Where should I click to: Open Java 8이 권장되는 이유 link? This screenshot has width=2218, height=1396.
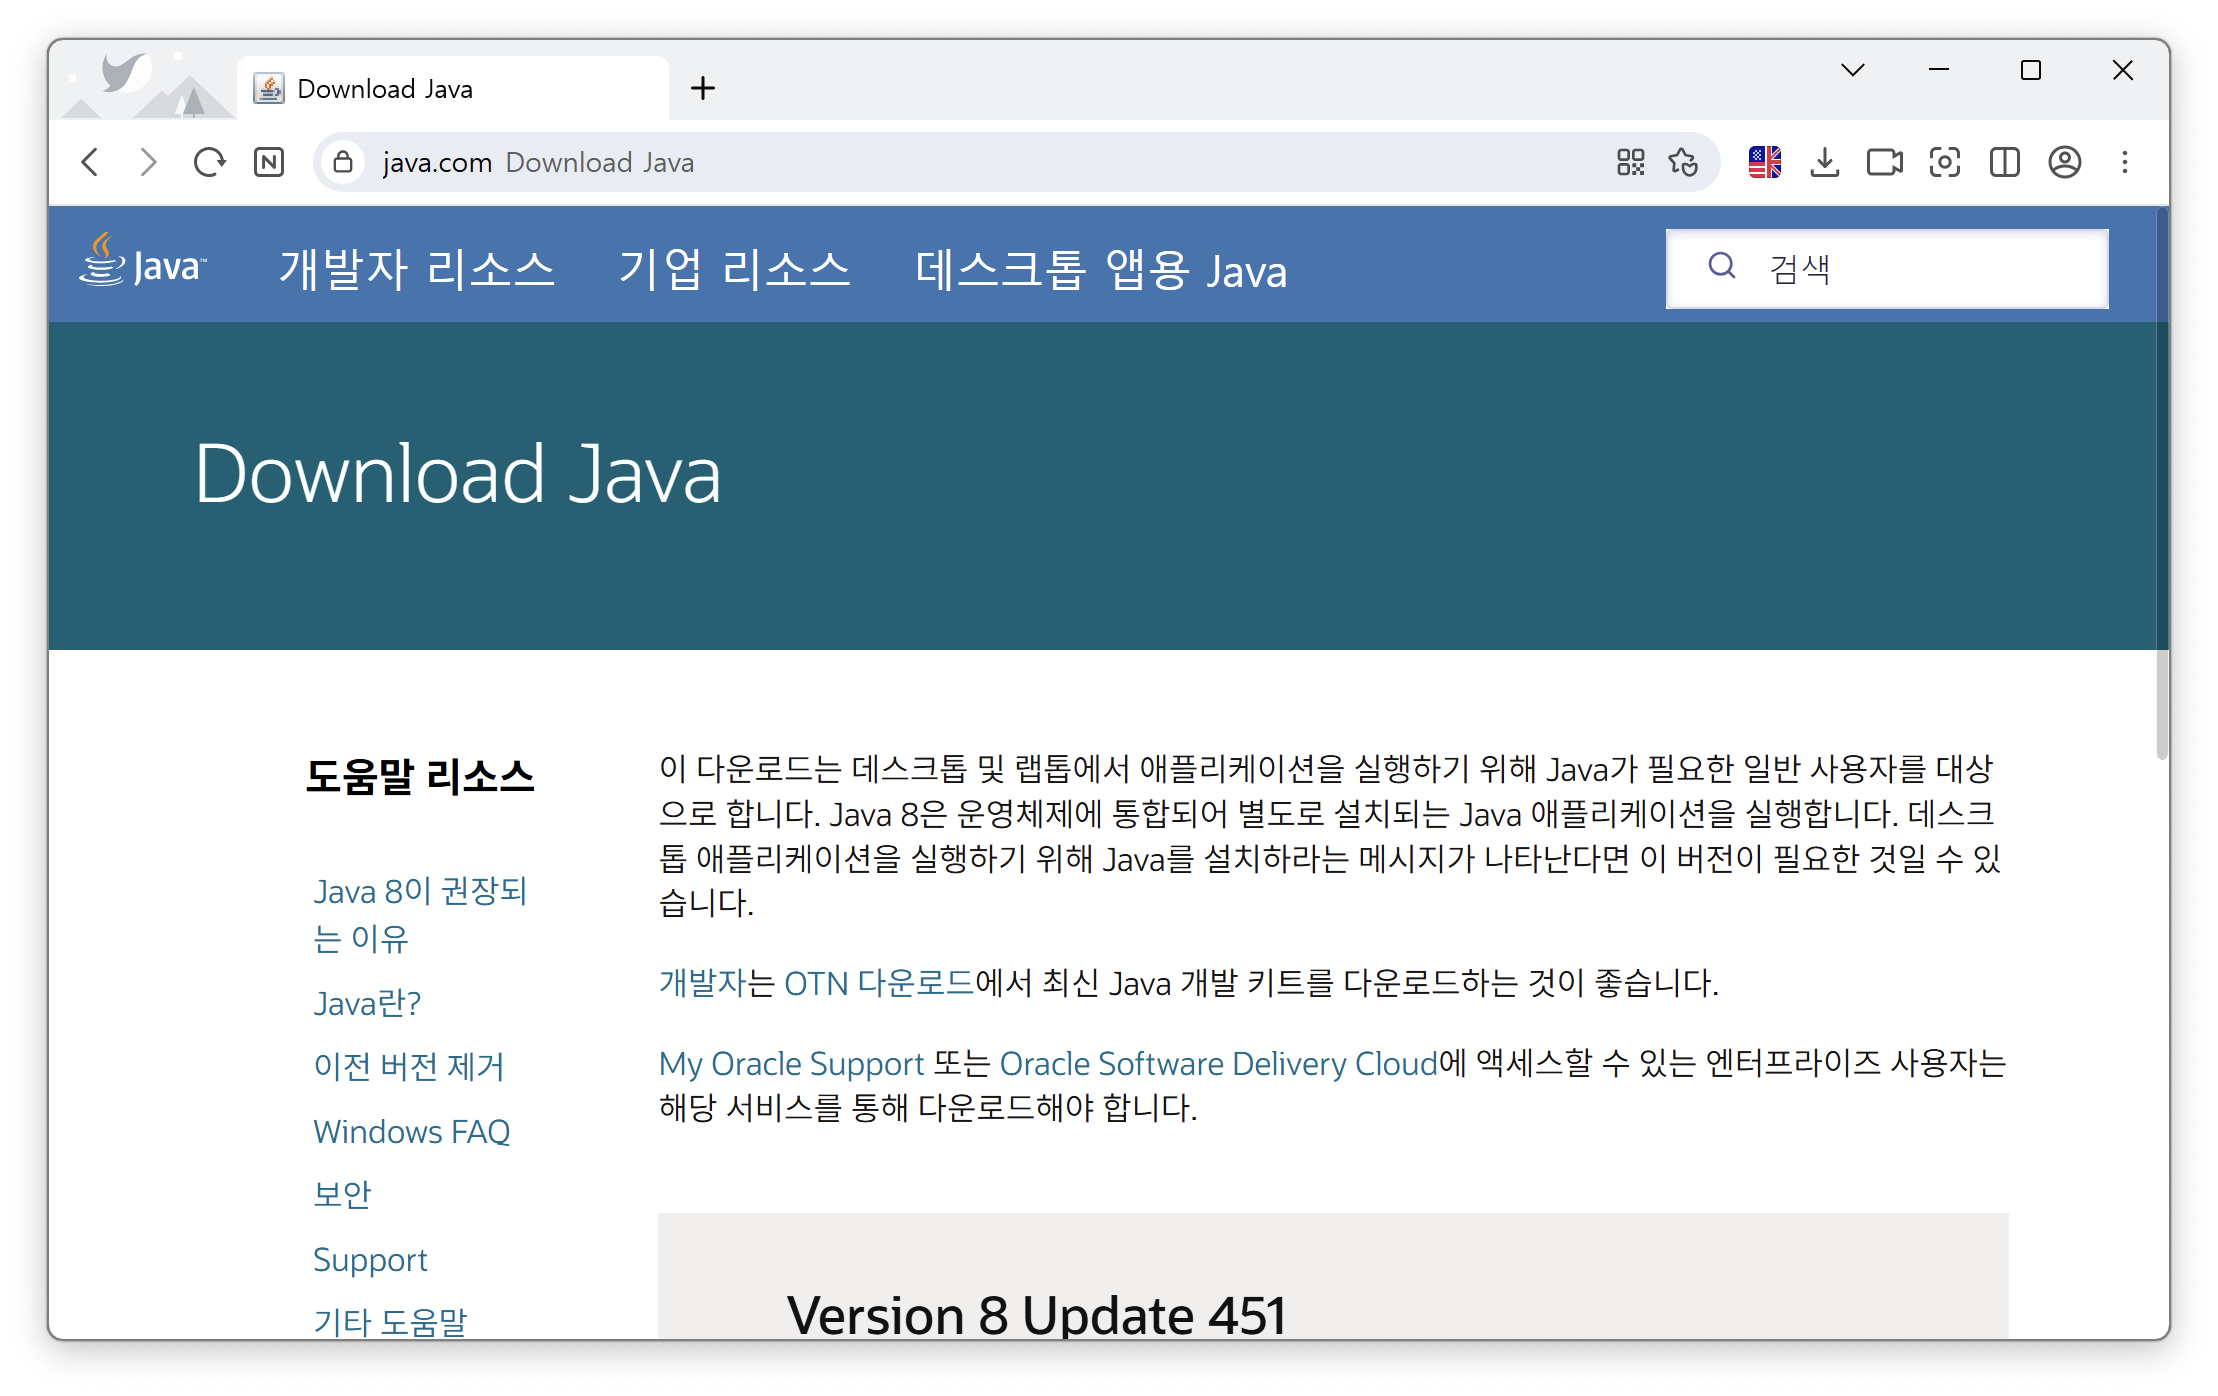pos(420,914)
